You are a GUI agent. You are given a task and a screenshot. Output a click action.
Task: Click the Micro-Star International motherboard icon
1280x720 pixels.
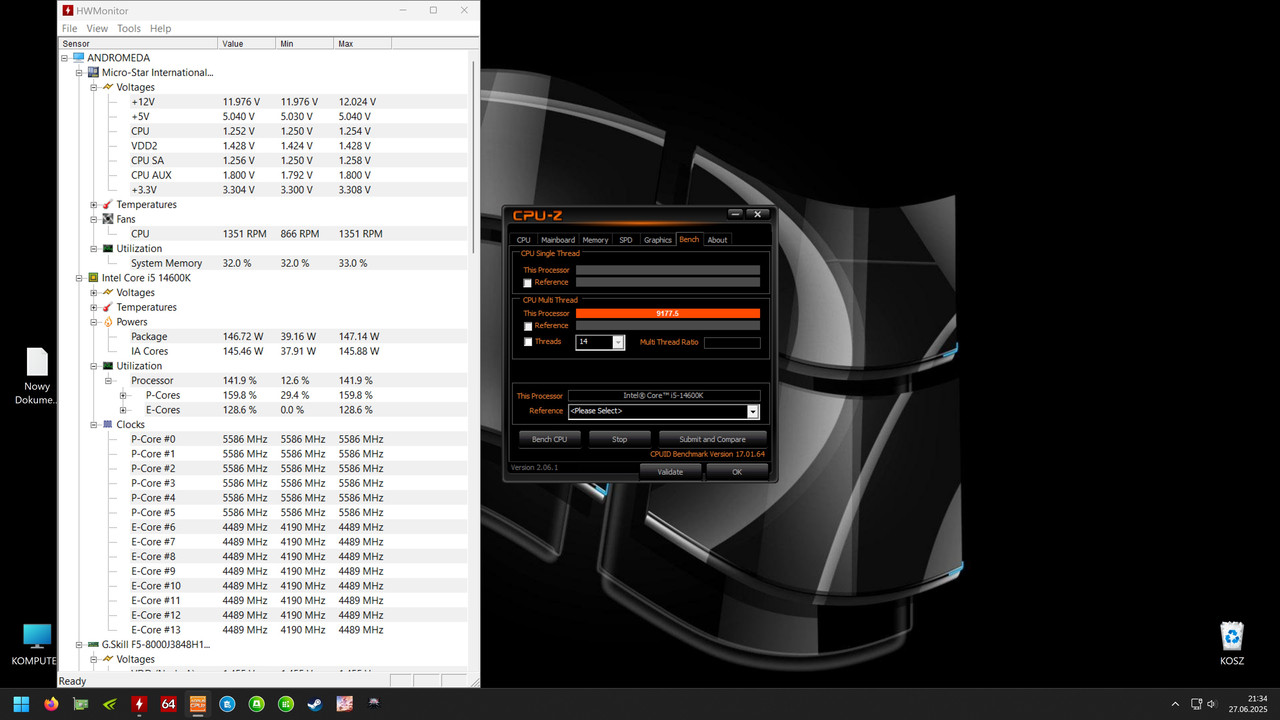94,72
